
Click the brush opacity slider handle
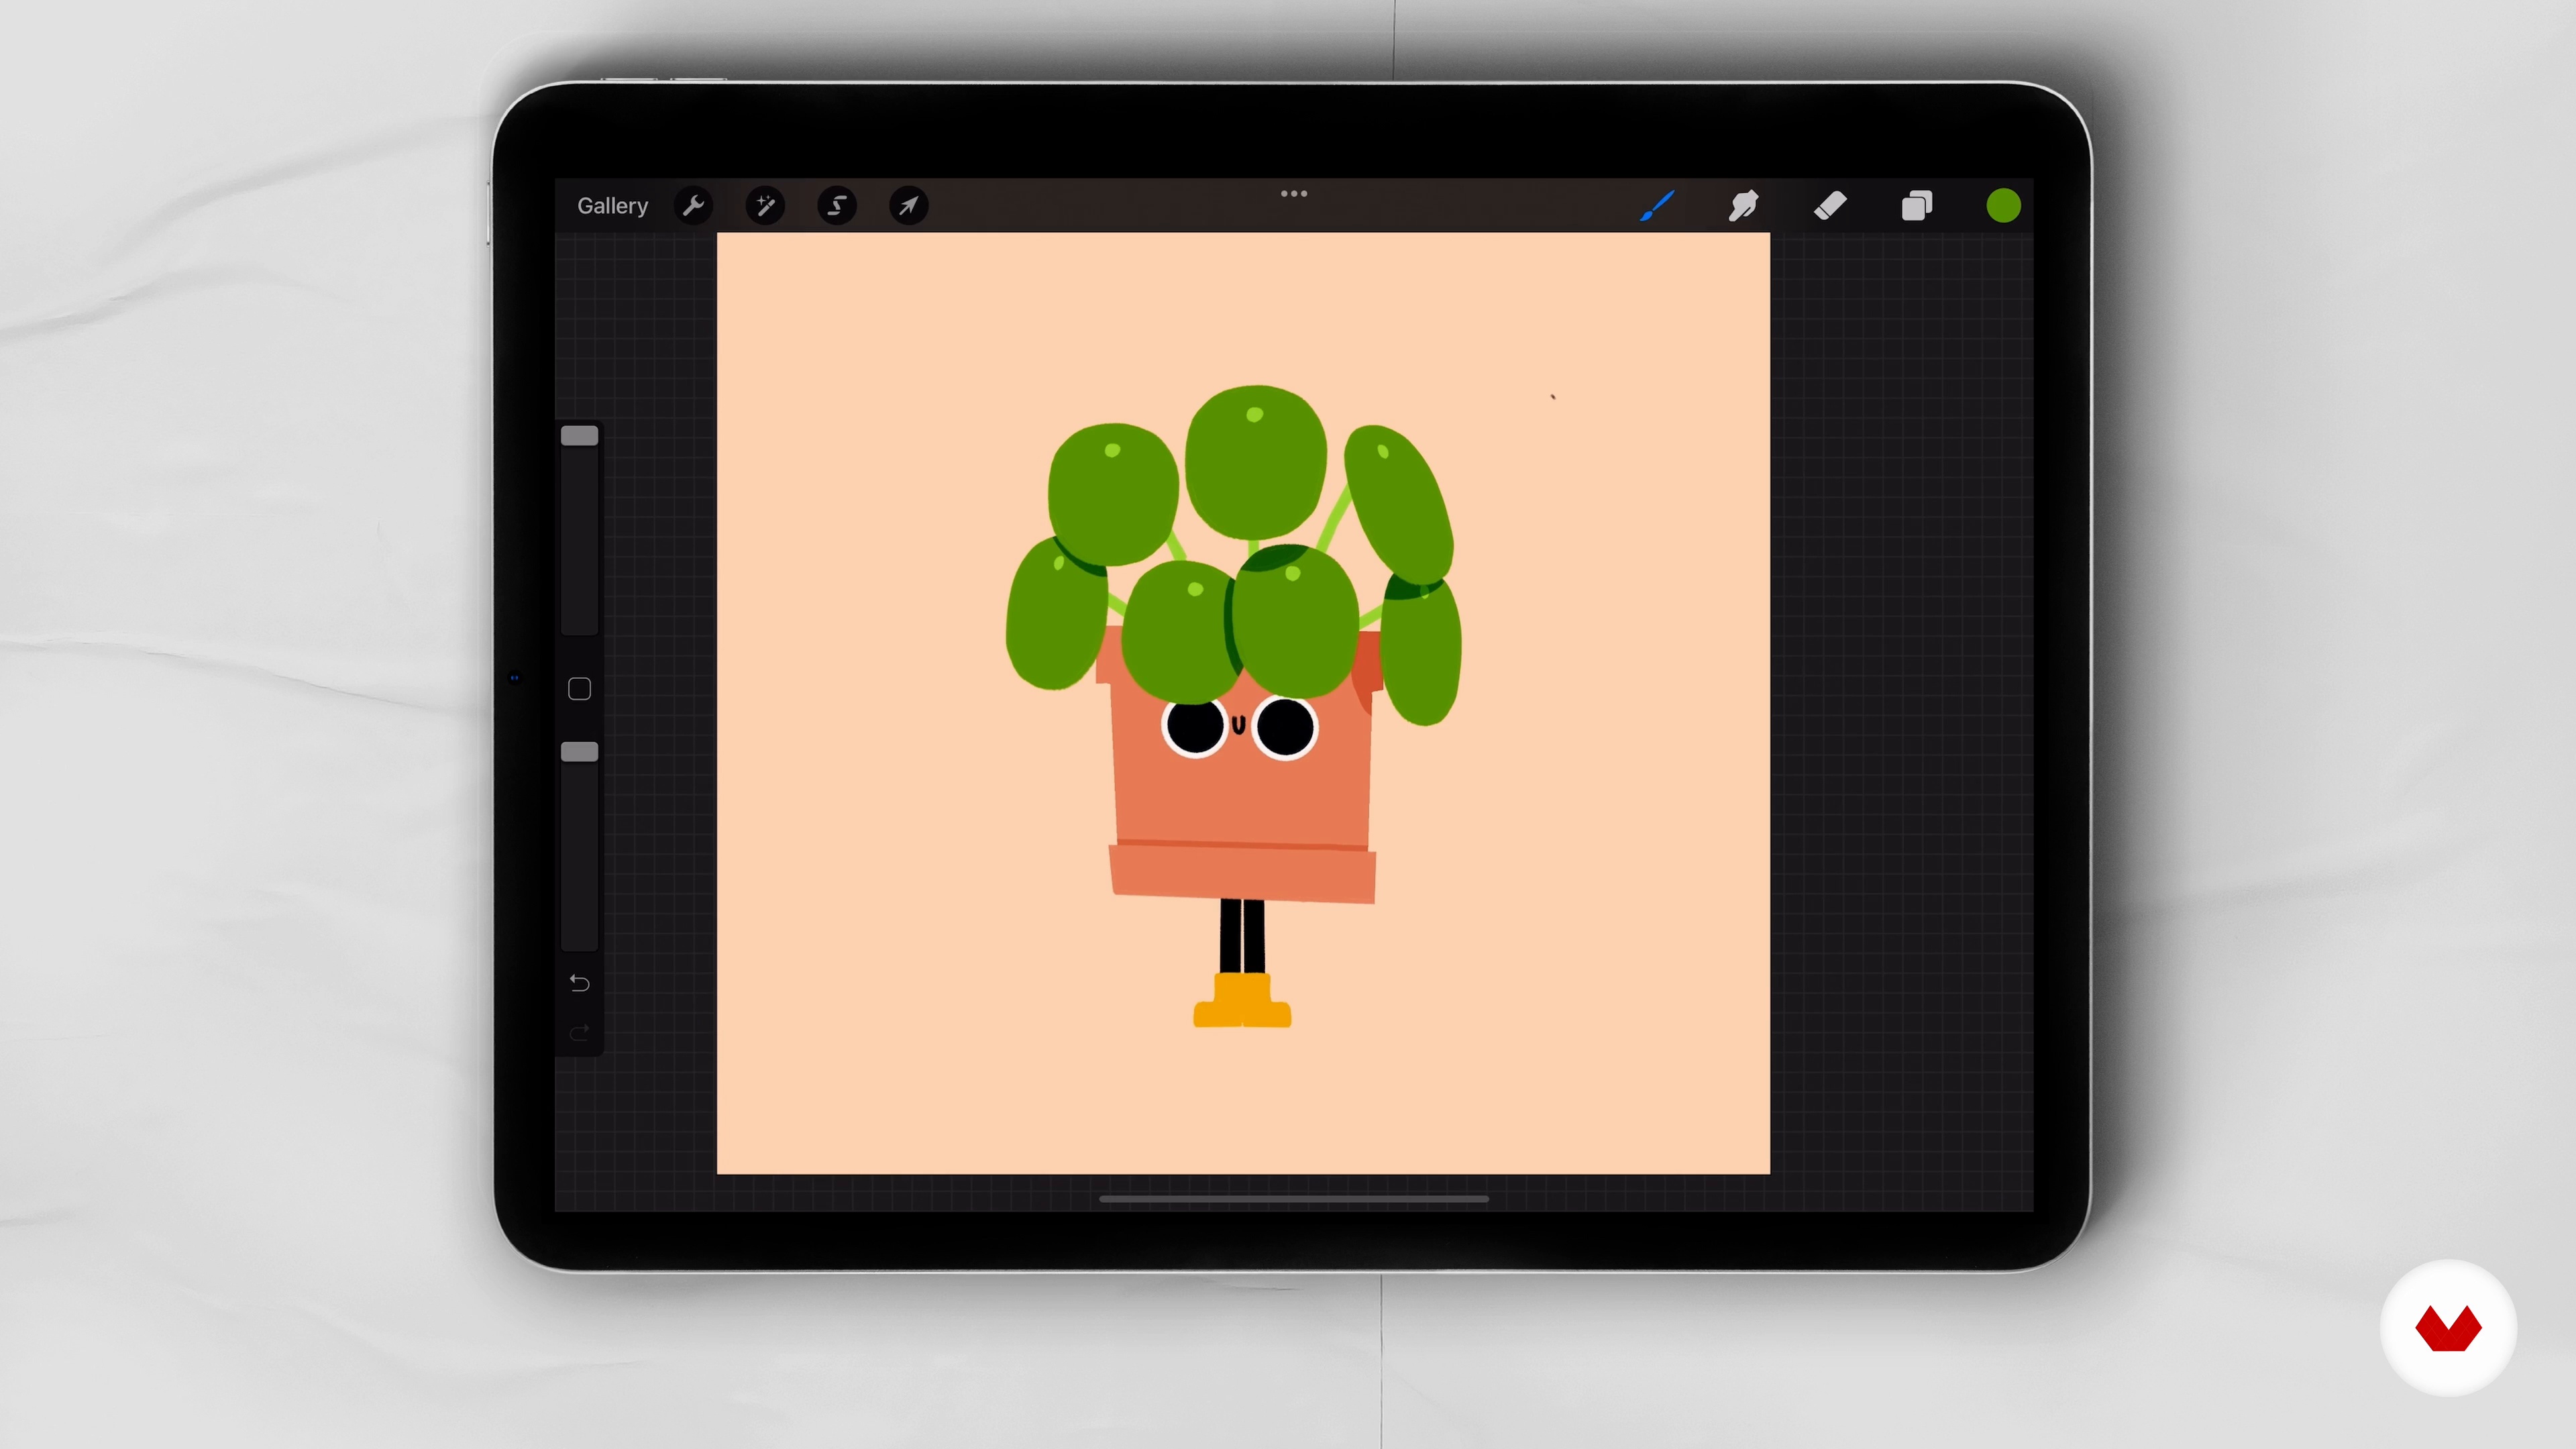tap(579, 752)
